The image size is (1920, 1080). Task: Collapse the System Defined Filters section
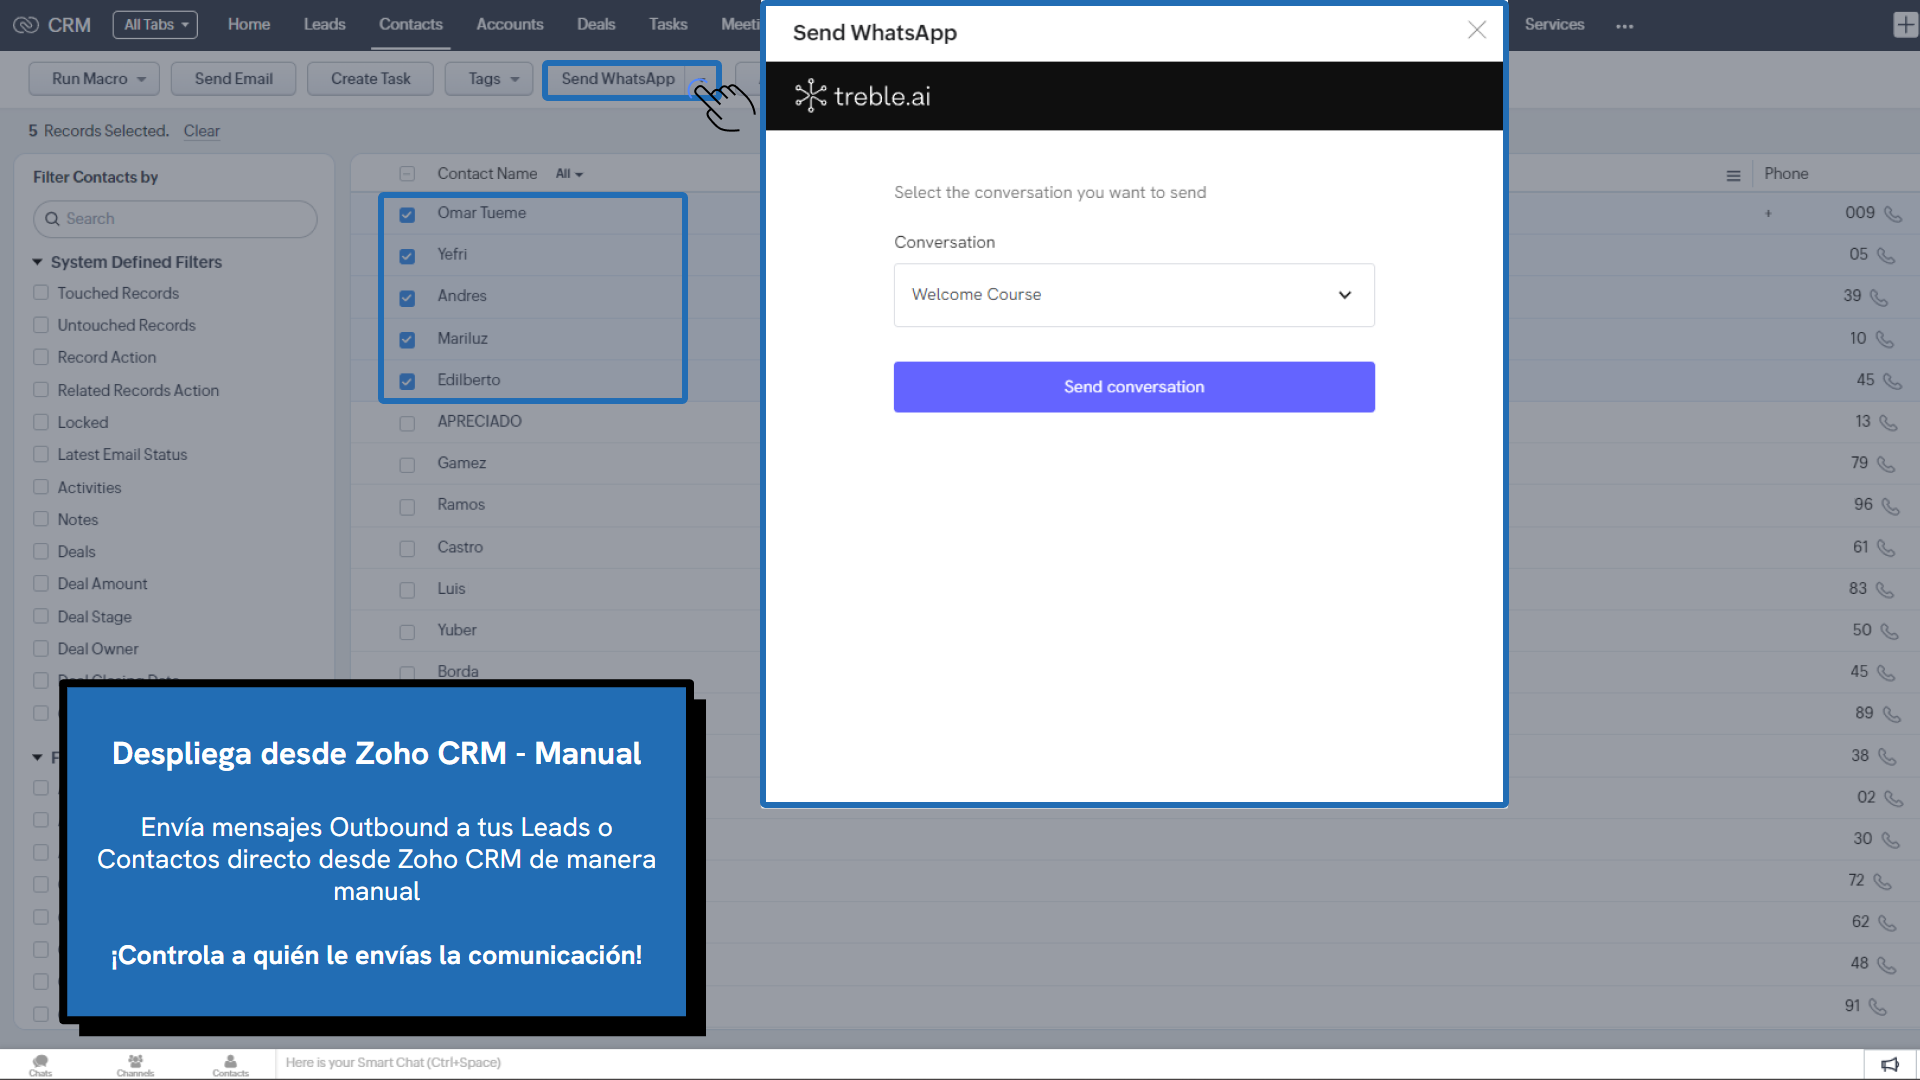tap(37, 262)
